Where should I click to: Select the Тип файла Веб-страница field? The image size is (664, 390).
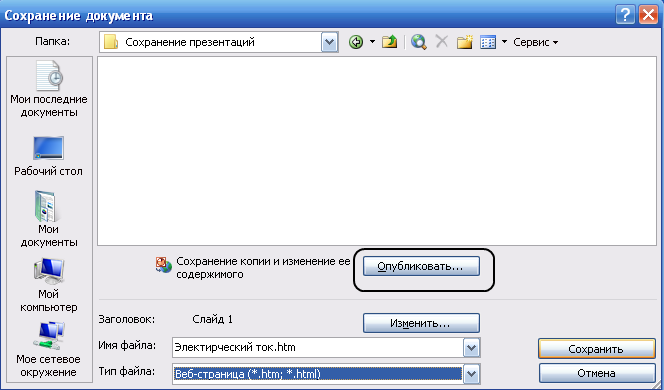318,374
